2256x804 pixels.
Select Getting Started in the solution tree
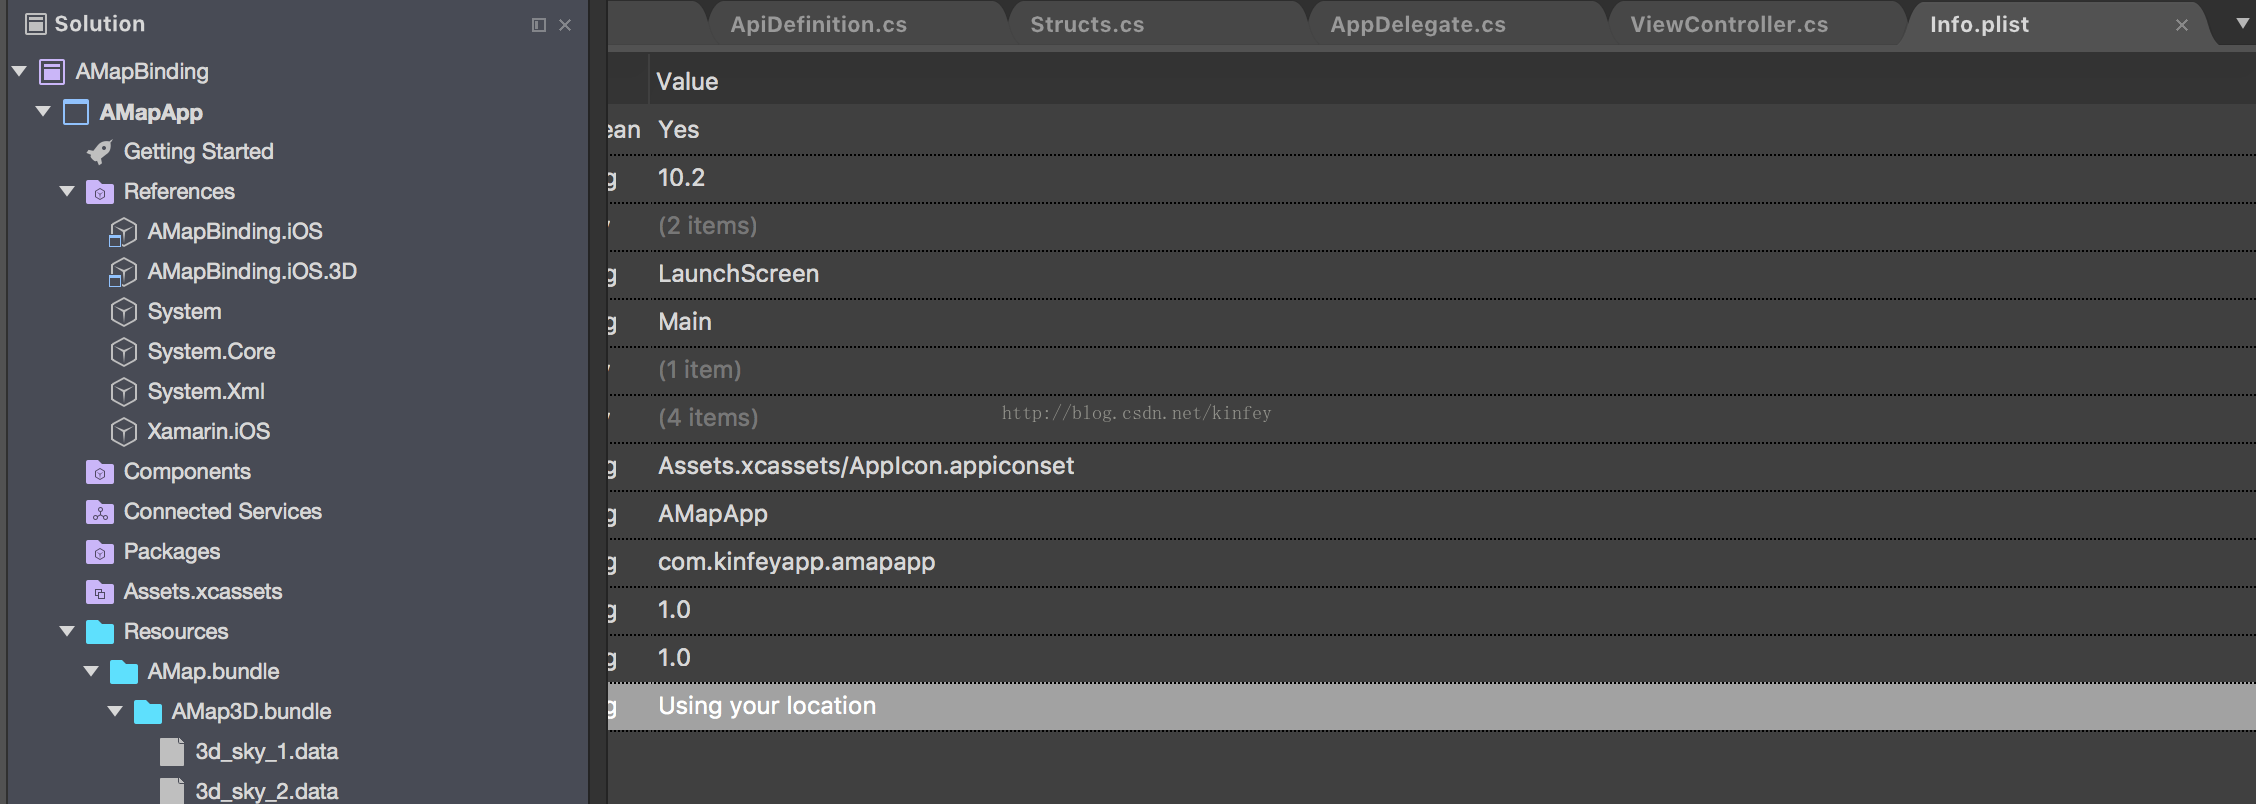pos(198,152)
